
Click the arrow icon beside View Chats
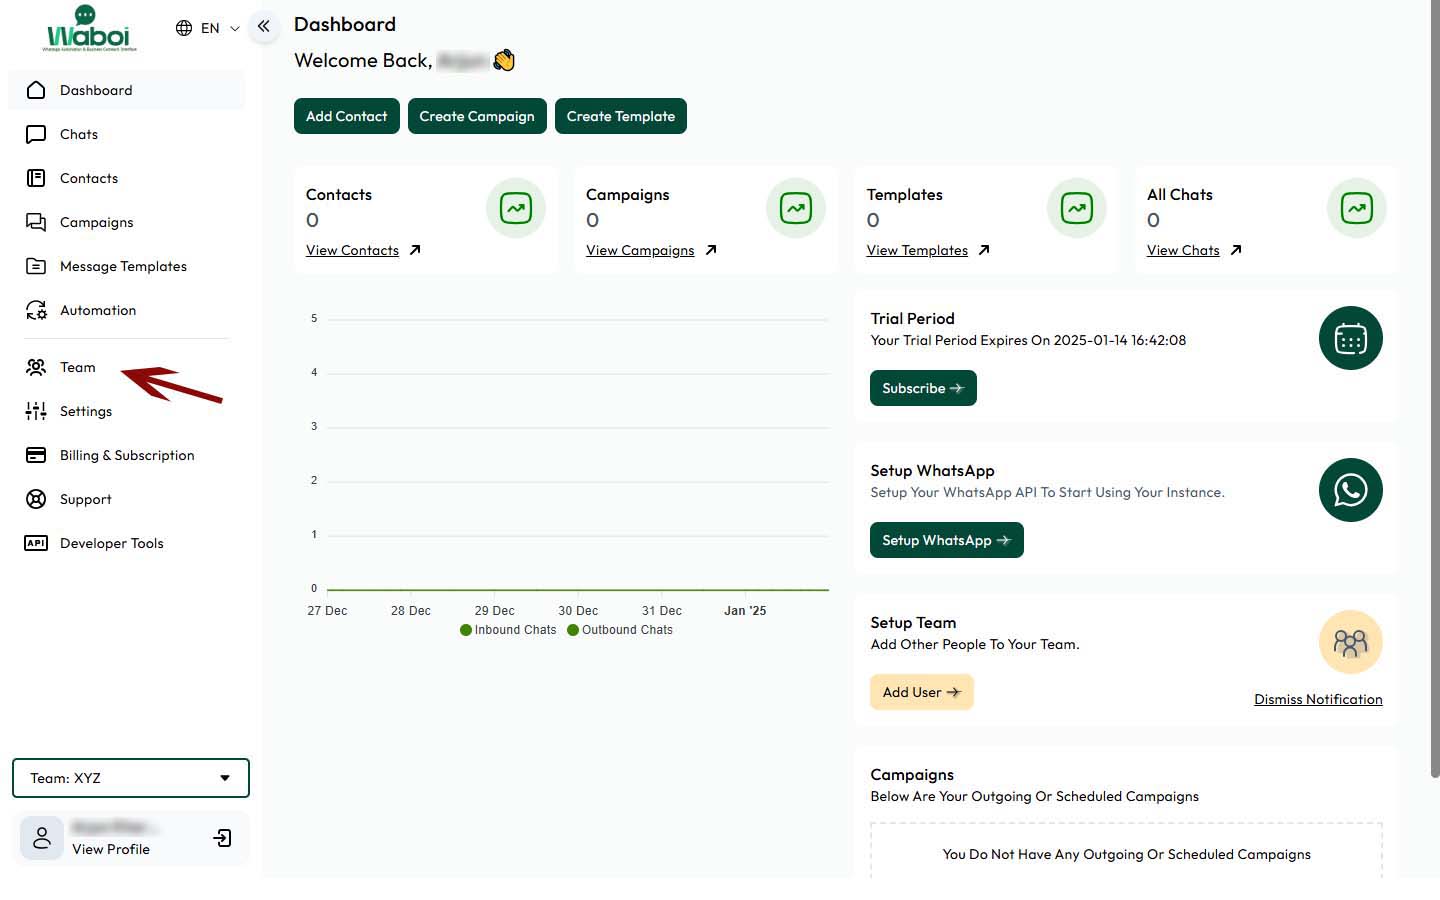1236,250
